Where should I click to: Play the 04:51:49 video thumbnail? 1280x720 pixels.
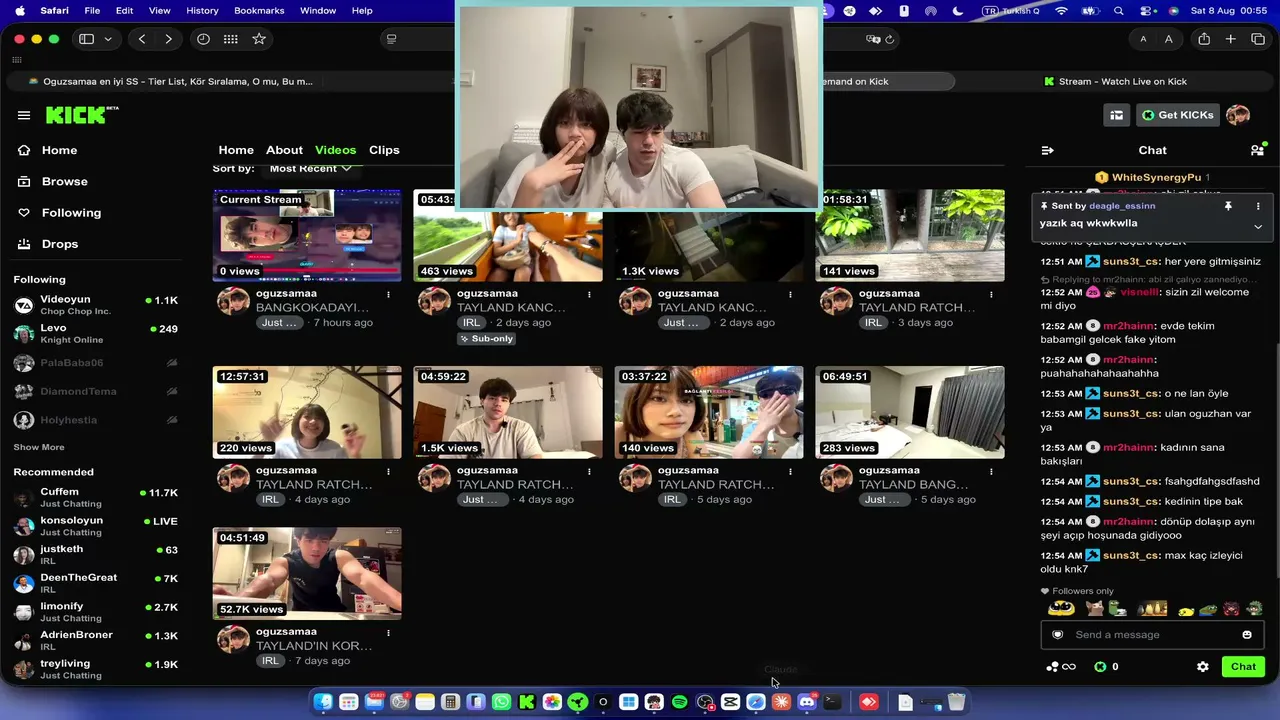(x=307, y=574)
